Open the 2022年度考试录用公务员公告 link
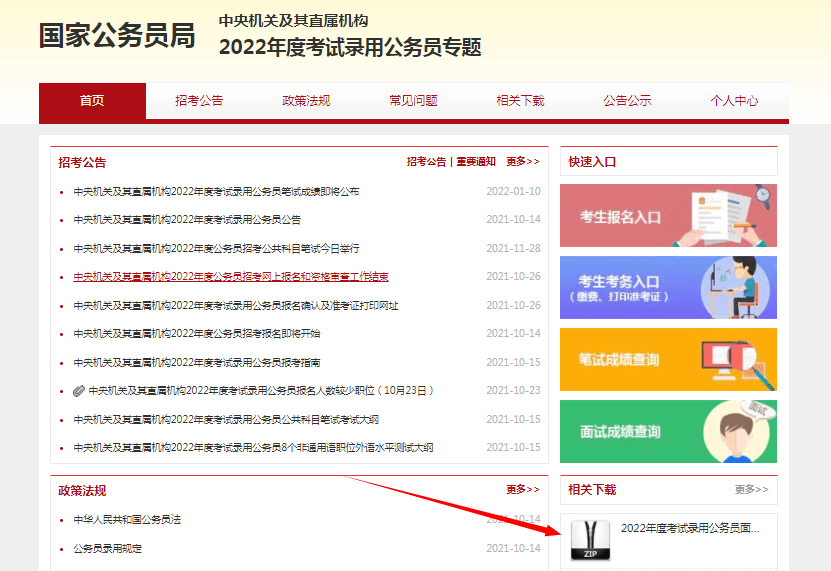Image resolution: width=831 pixels, height=571 pixels. pos(187,219)
